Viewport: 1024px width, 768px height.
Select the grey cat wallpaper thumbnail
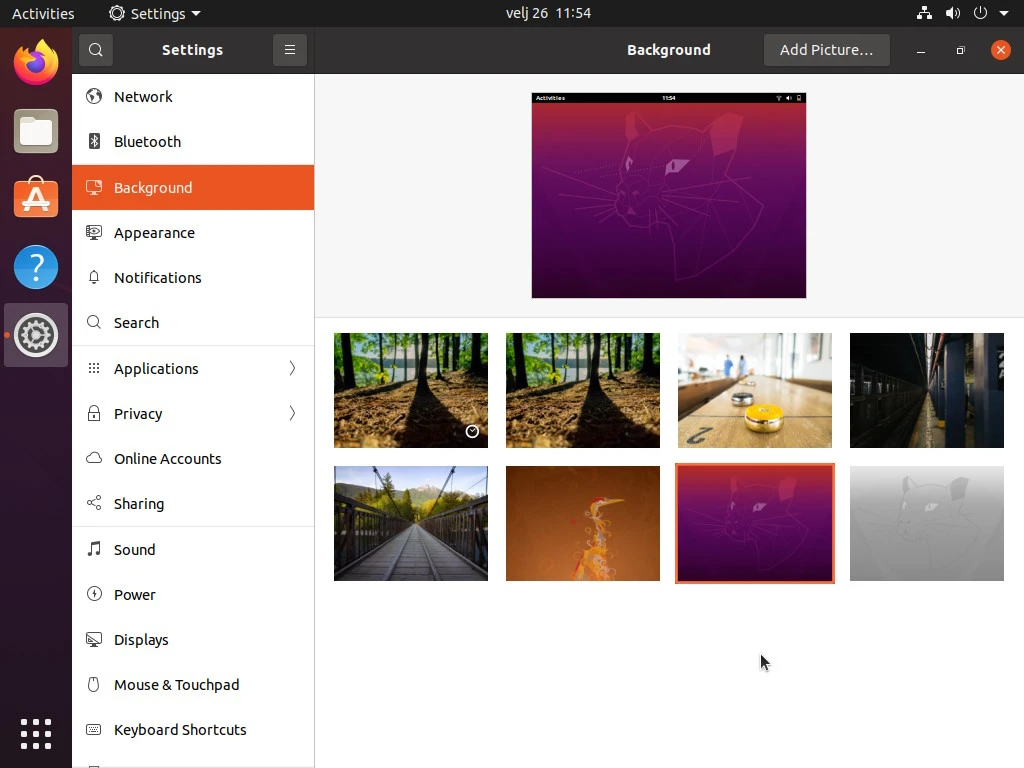(926, 523)
